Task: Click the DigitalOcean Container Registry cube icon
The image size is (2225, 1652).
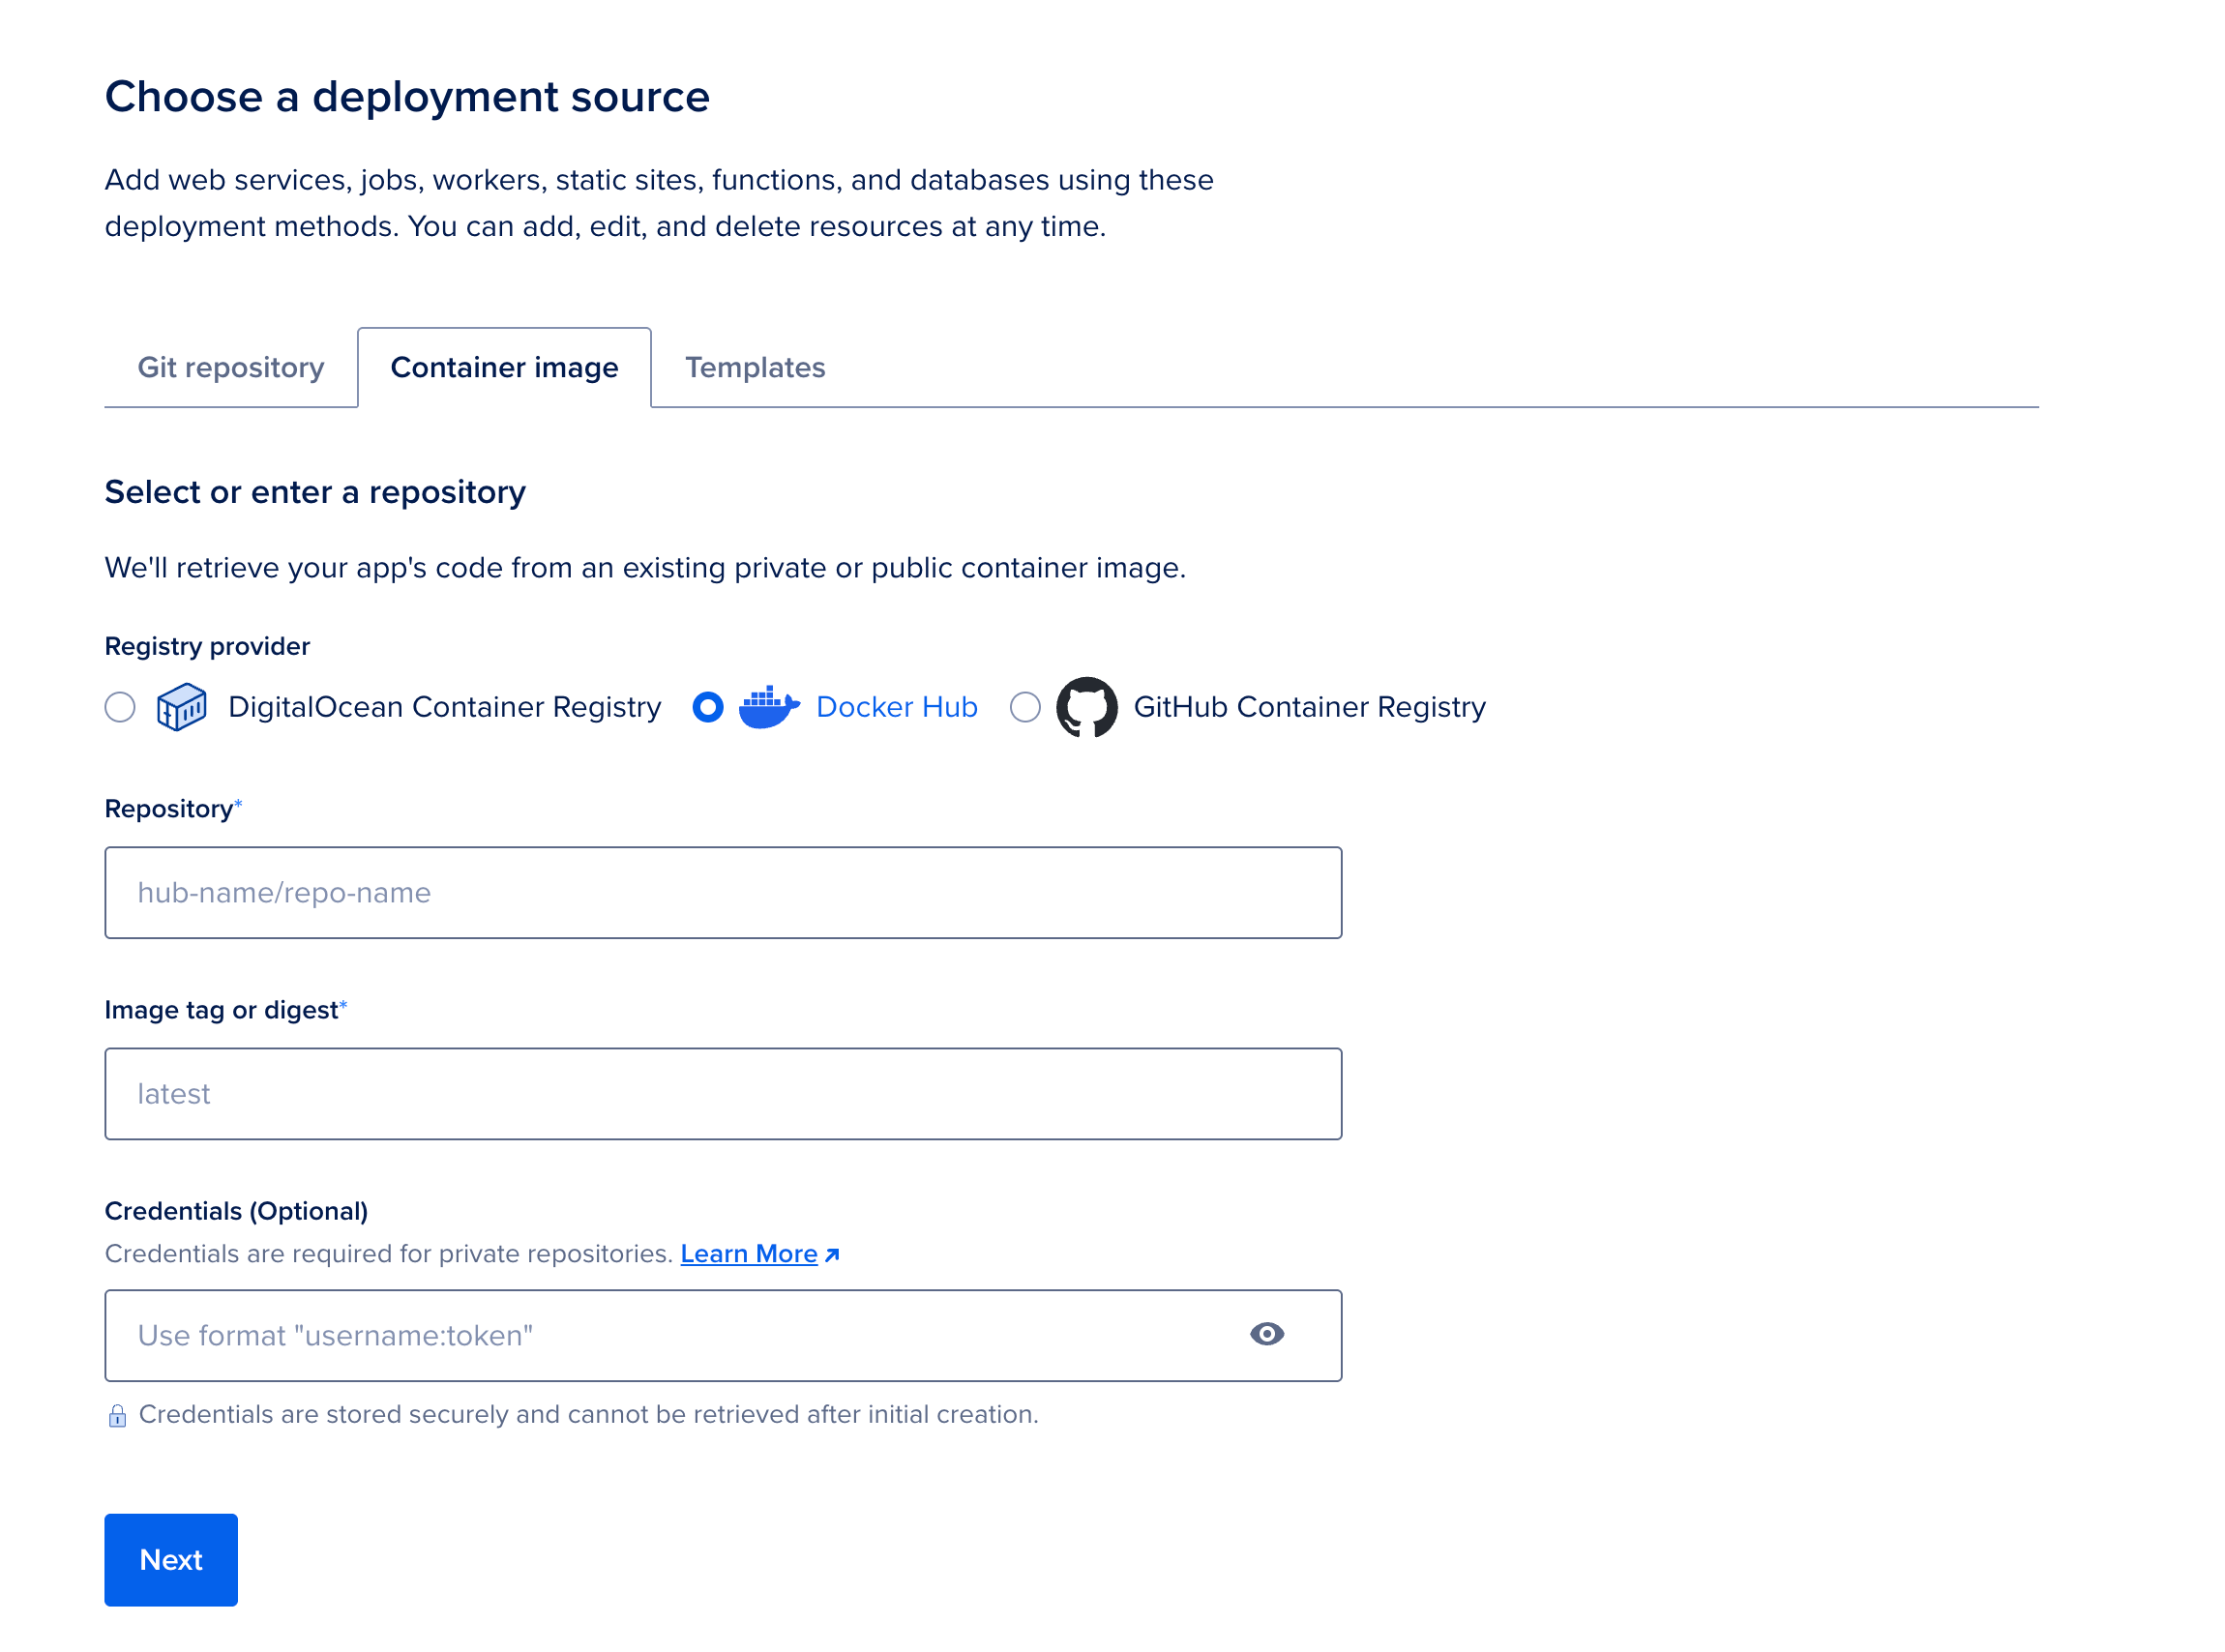Action: pyautogui.click(x=181, y=707)
